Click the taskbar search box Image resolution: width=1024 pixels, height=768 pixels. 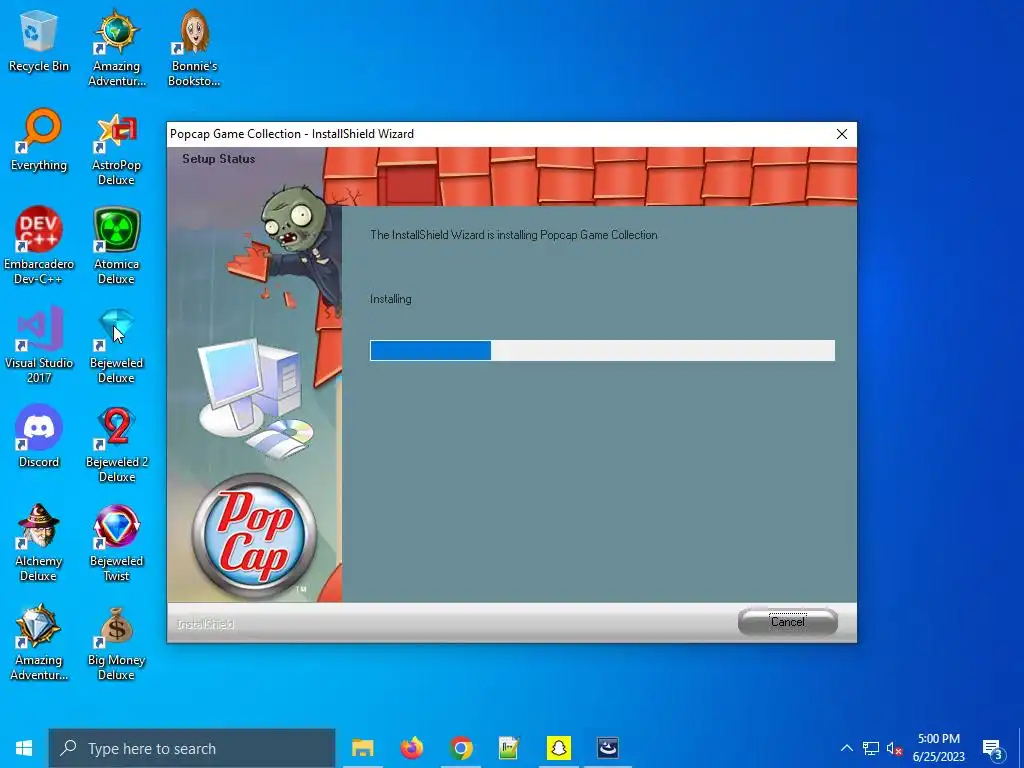[x=192, y=748]
